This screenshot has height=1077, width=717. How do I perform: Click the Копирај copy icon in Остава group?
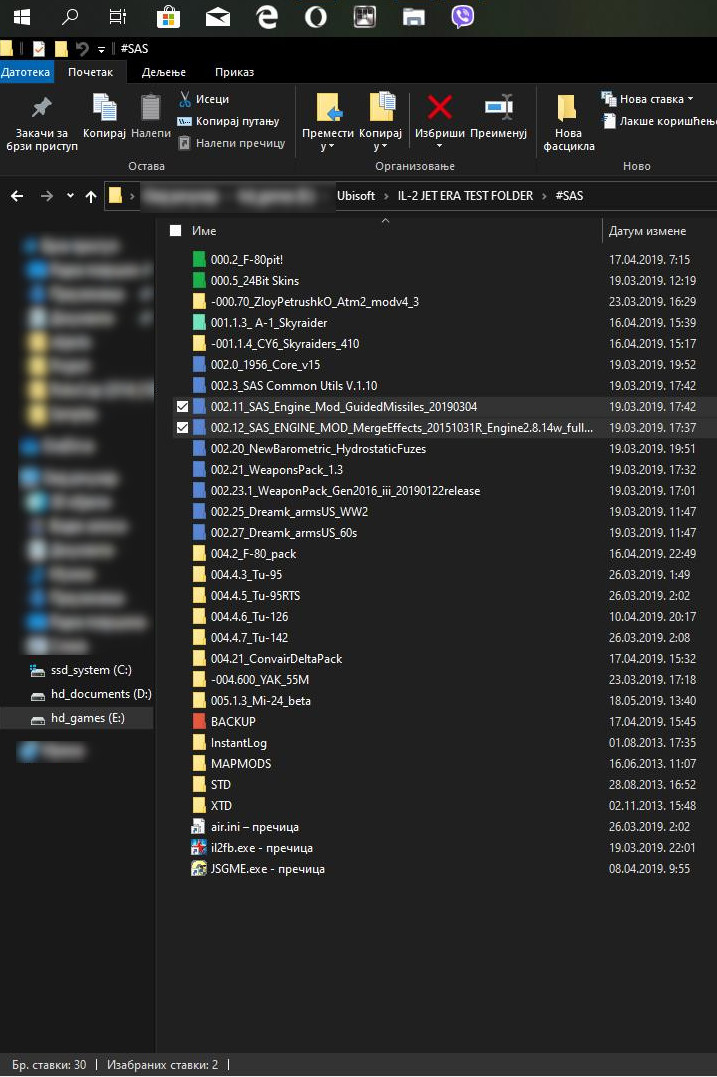pos(104,109)
